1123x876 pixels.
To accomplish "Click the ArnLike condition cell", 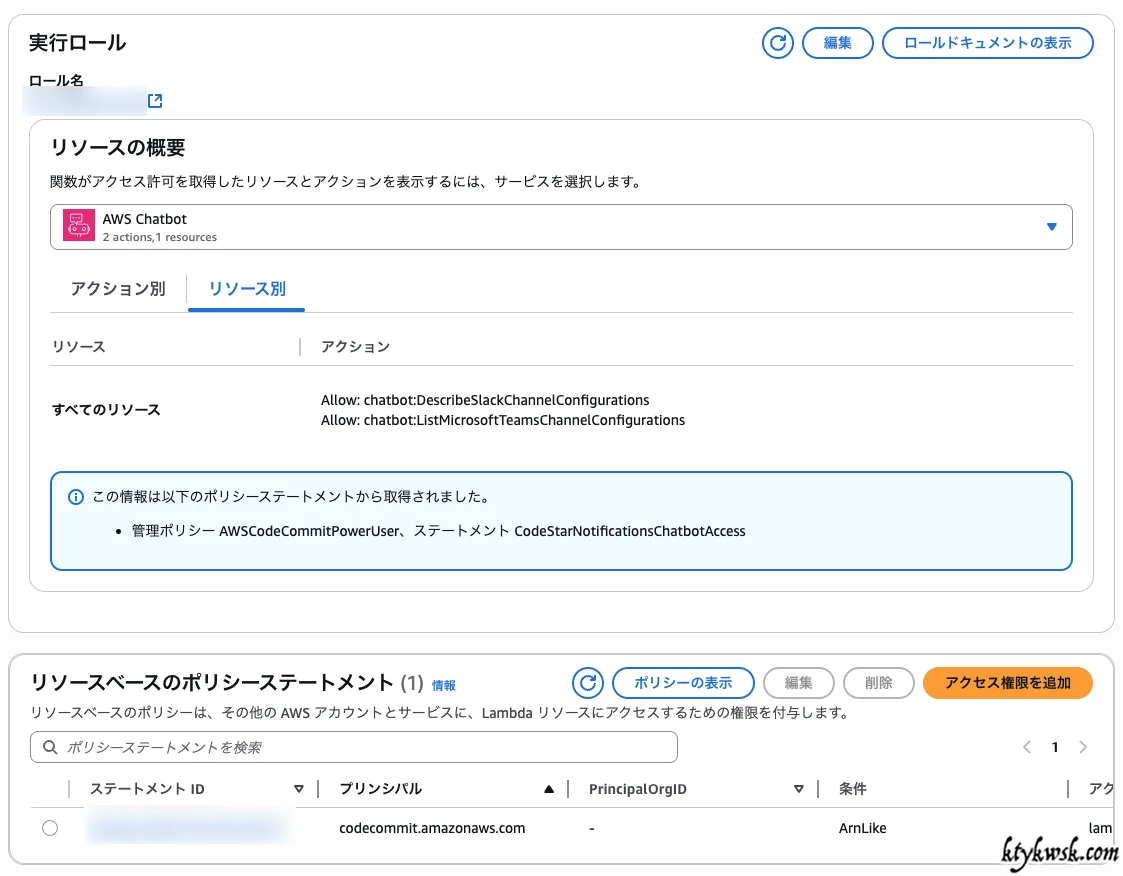I will (862, 828).
